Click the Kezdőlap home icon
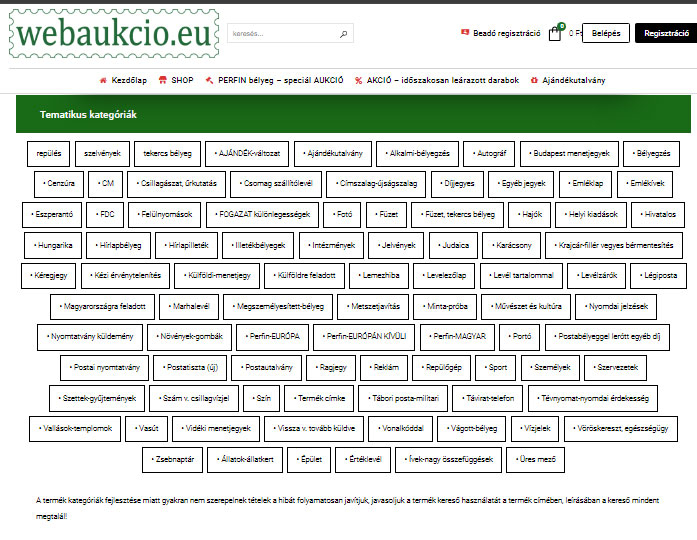 point(103,80)
